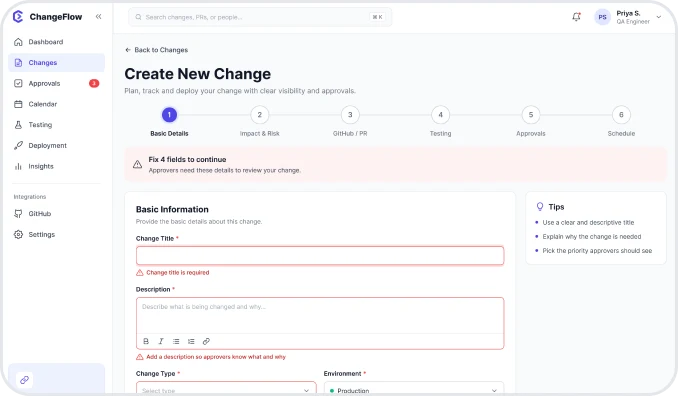Go back to Changes link
The height and width of the screenshot is (396, 678).
pyautogui.click(x=157, y=50)
